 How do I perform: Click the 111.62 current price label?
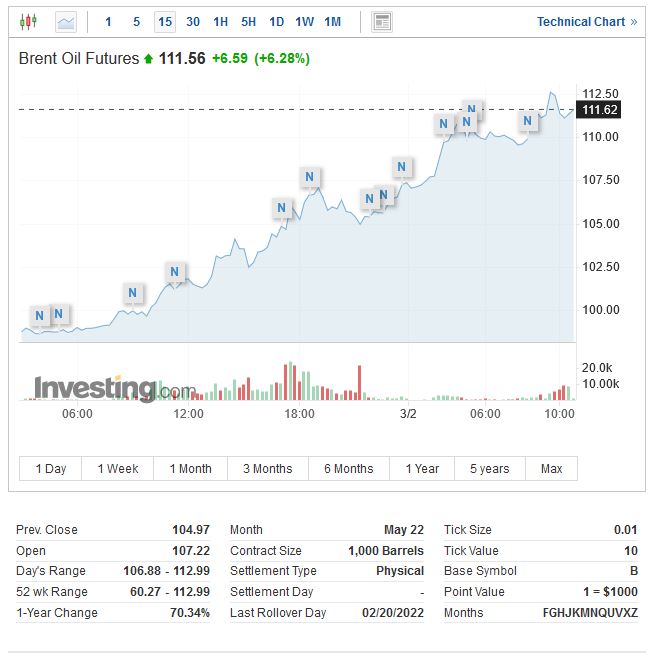[600, 110]
